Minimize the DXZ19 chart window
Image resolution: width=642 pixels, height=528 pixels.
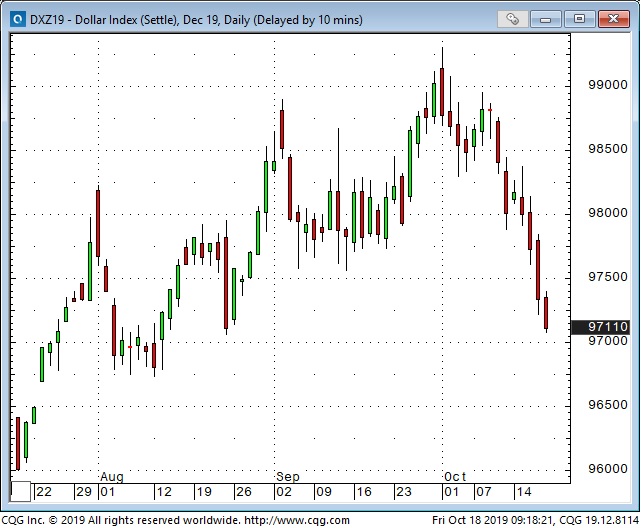pyautogui.click(x=546, y=19)
